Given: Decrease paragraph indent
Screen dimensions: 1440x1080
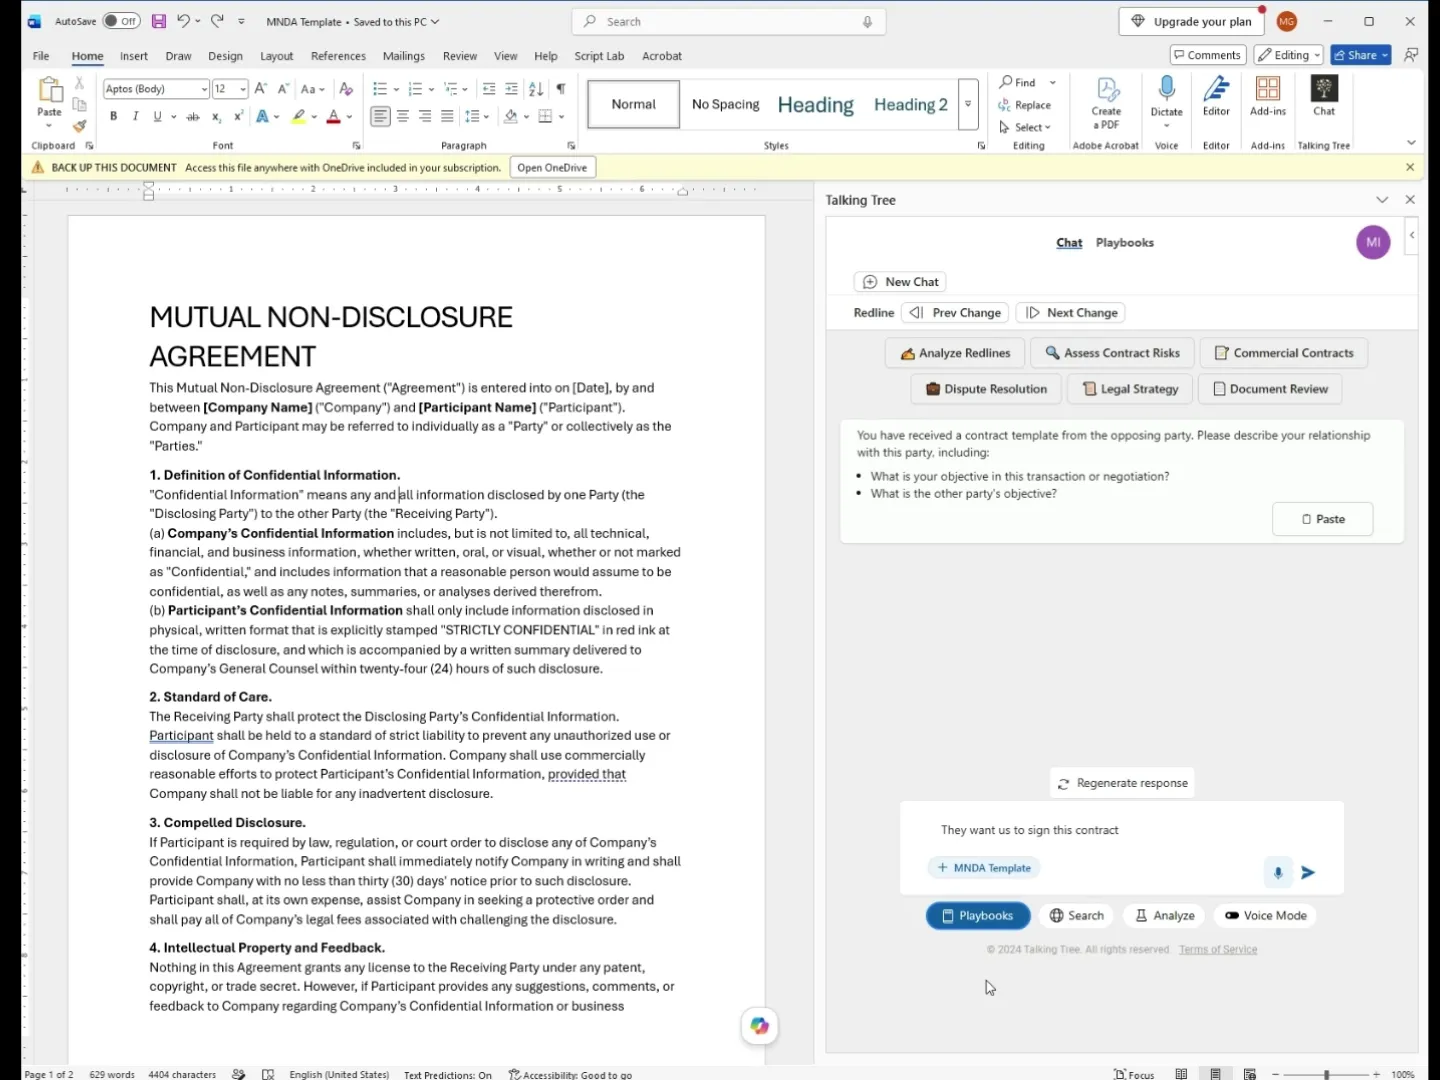Looking at the screenshot, I should (489, 89).
